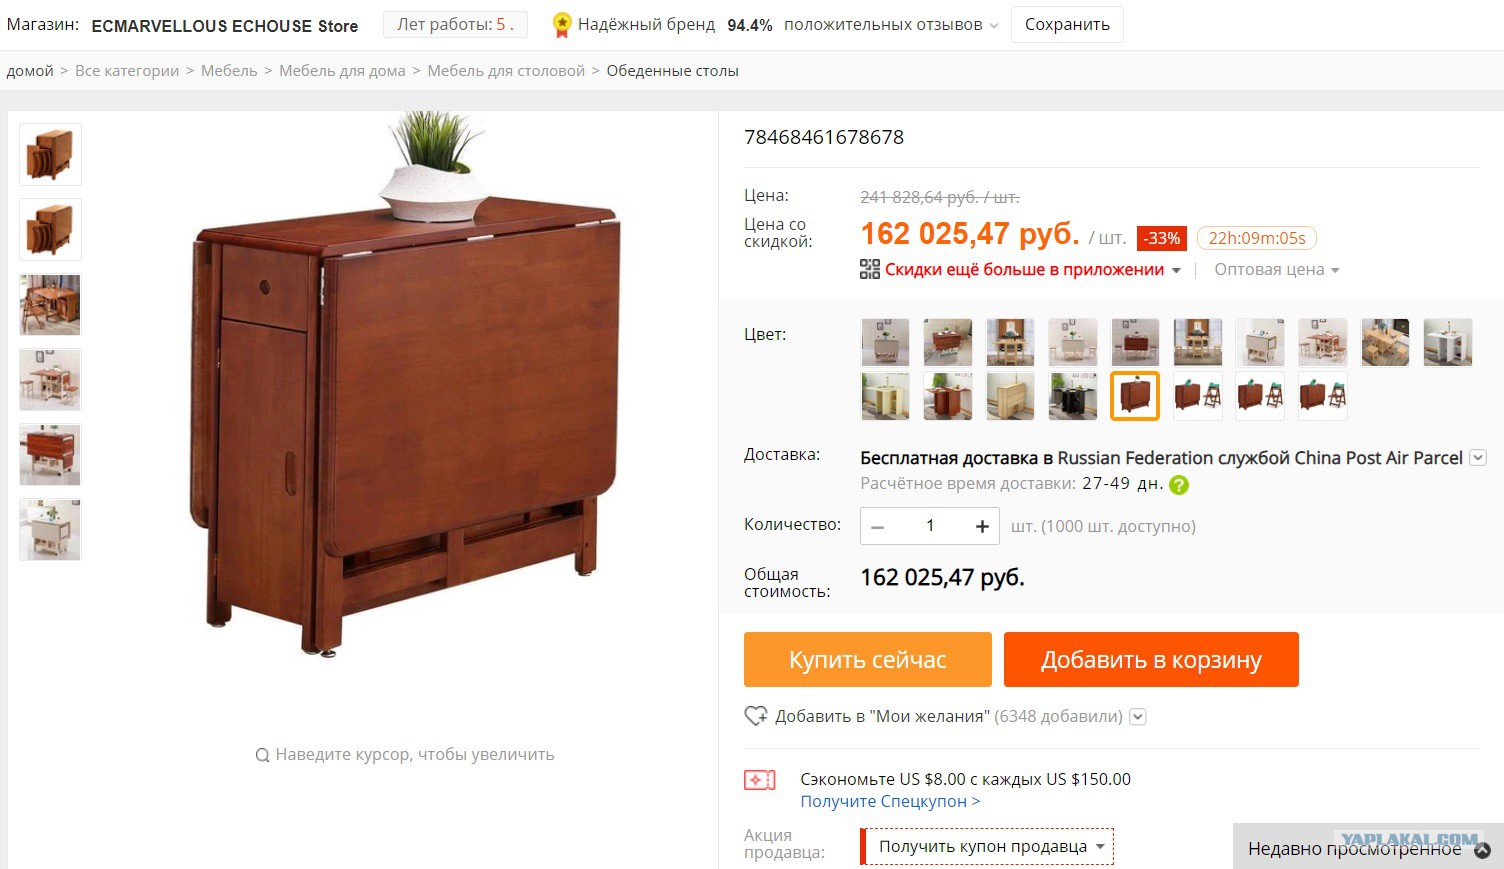Click the trusted brand medal icon

[562, 25]
